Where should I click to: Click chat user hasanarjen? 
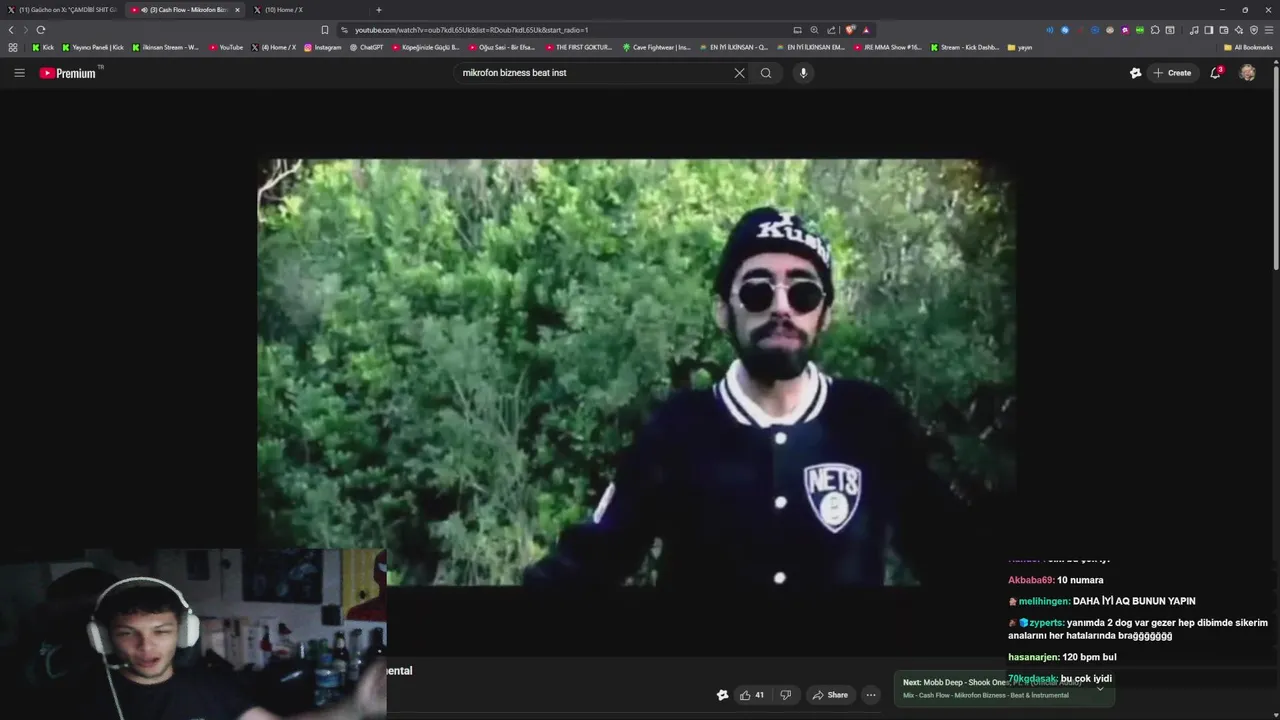tap(1033, 657)
